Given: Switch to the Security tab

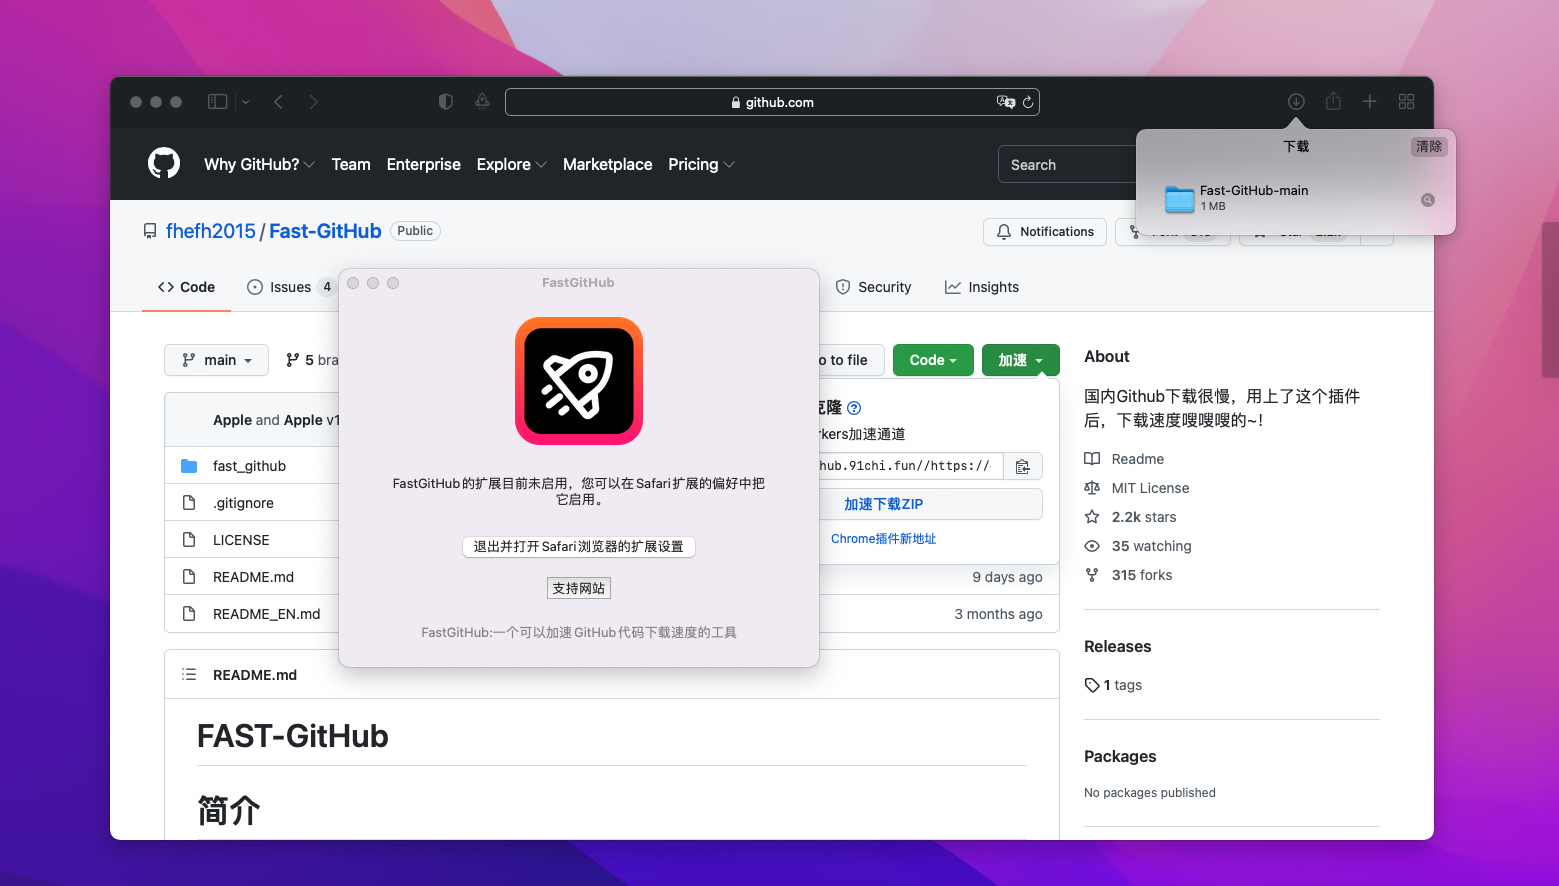Looking at the screenshot, I should 873,287.
